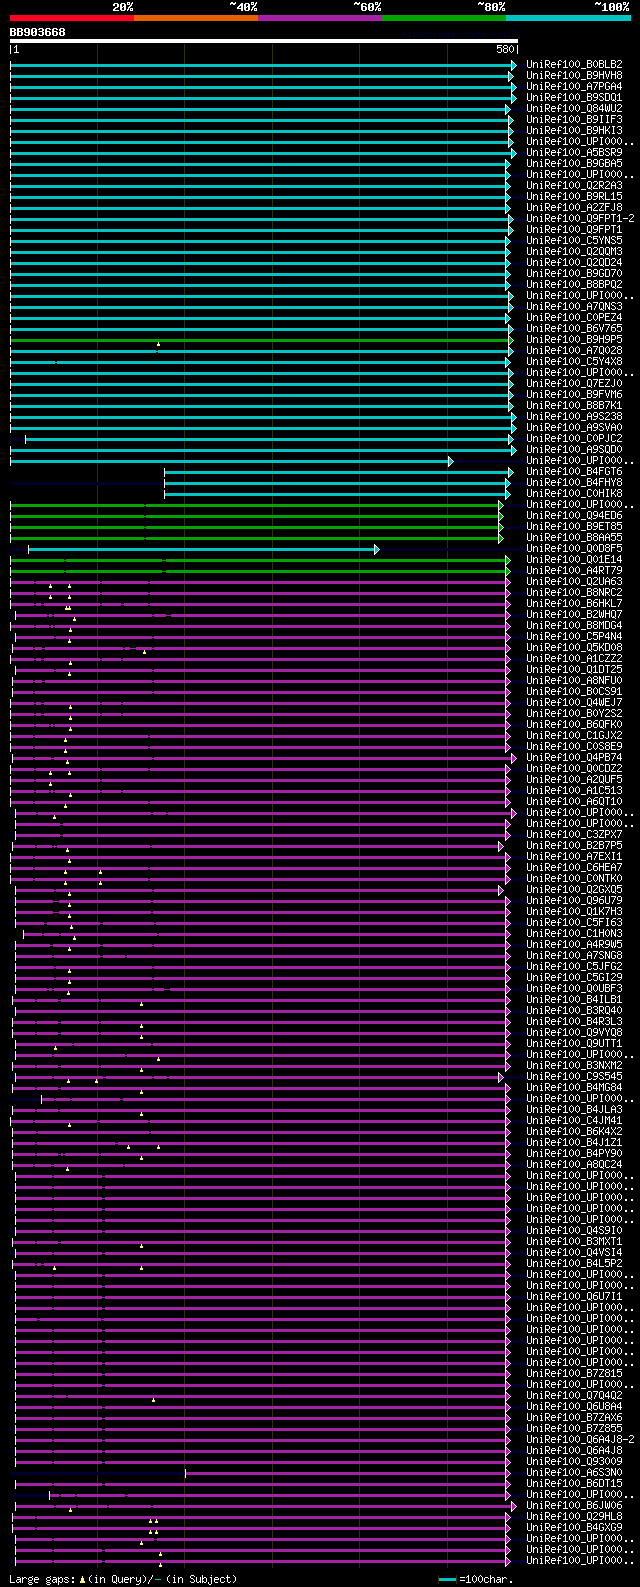Select hit label UniRef100_A5BSR9
640x1587 pixels.
pyautogui.click(x=574, y=152)
